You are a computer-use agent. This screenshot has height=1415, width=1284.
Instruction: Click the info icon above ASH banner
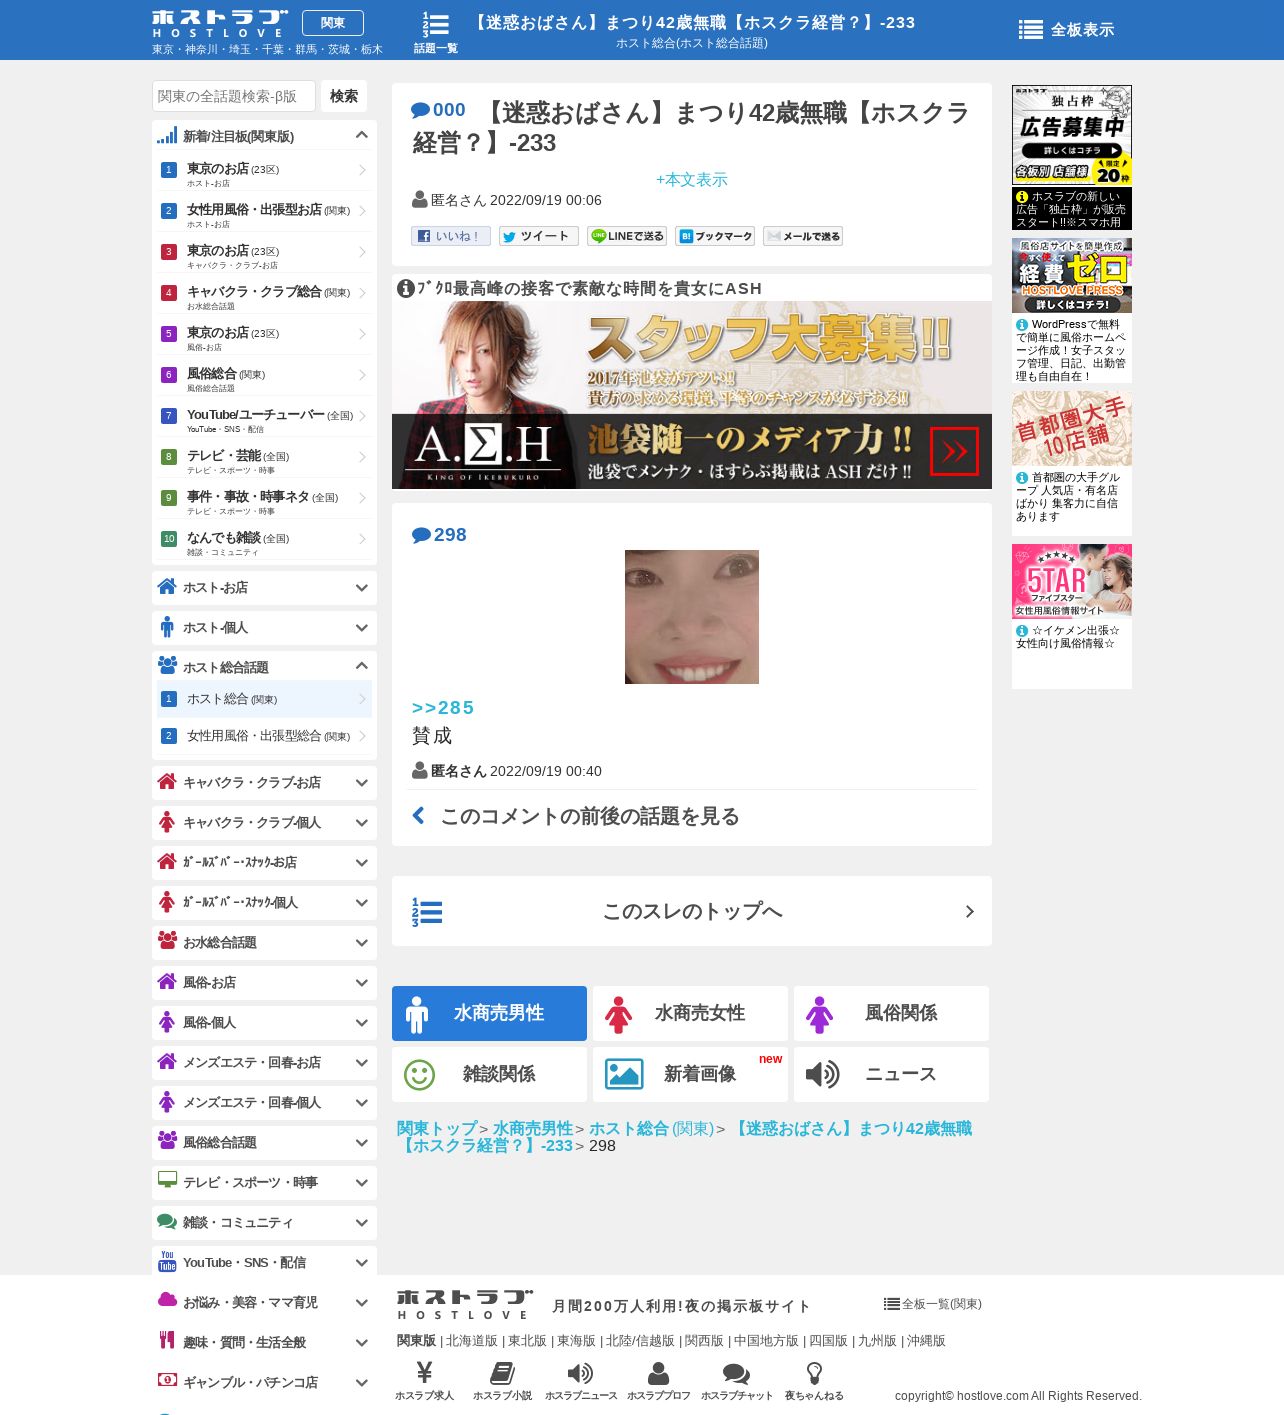click(x=406, y=288)
